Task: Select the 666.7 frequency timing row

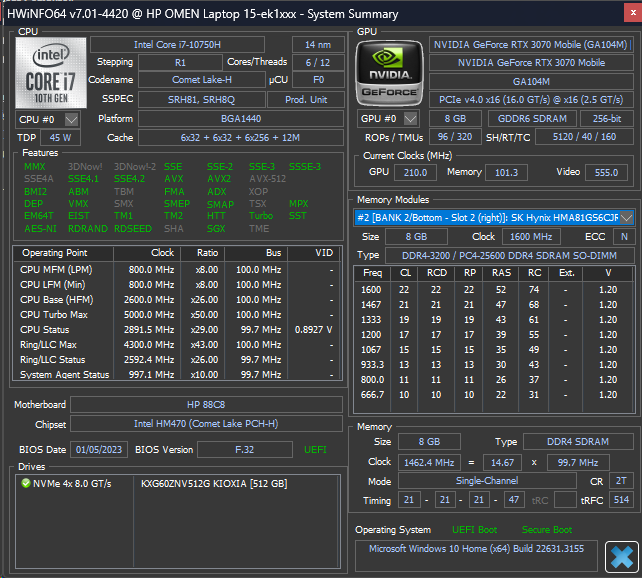Action: click(x=494, y=395)
